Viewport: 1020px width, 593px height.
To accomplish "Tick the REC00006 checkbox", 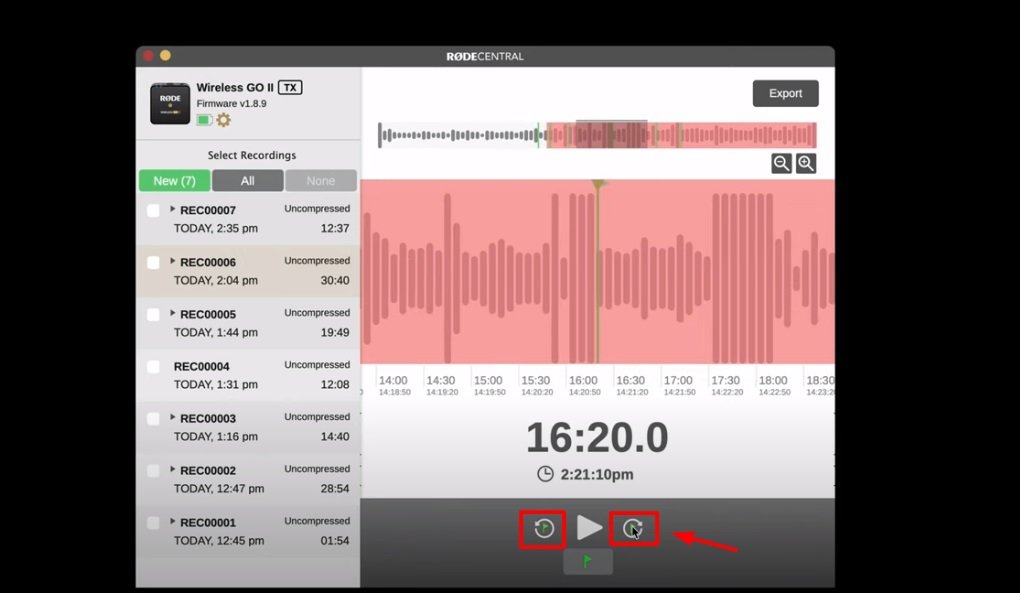I will 153,263.
